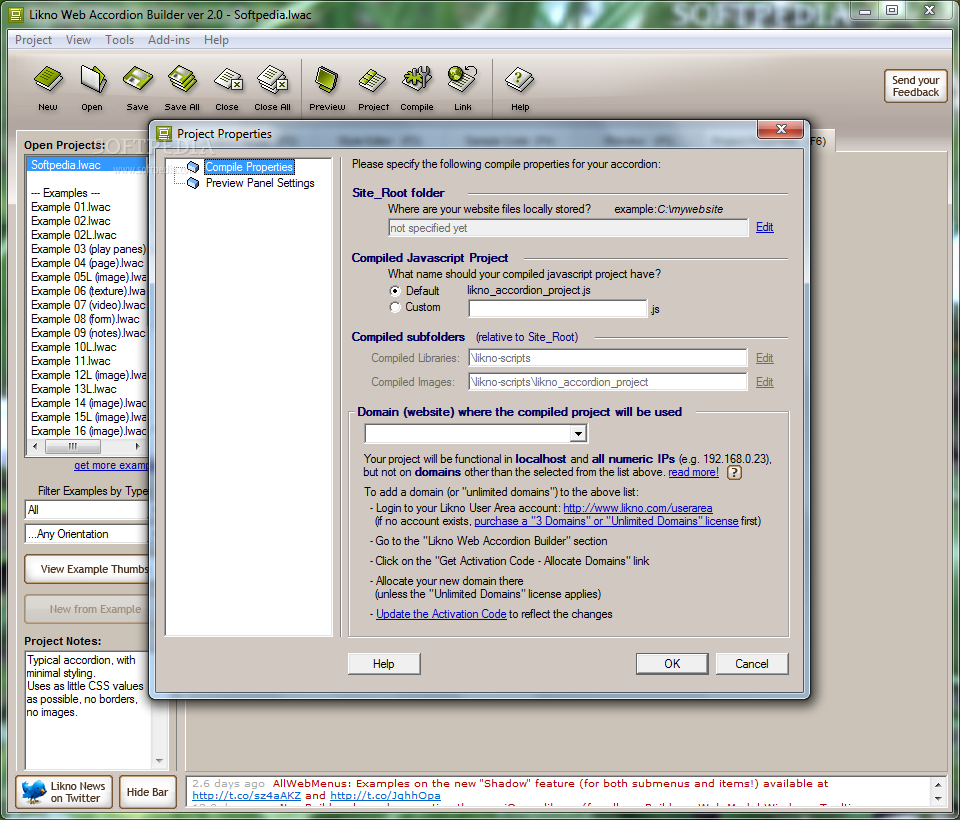Click Edit link for Site_Root folder

[x=765, y=227]
